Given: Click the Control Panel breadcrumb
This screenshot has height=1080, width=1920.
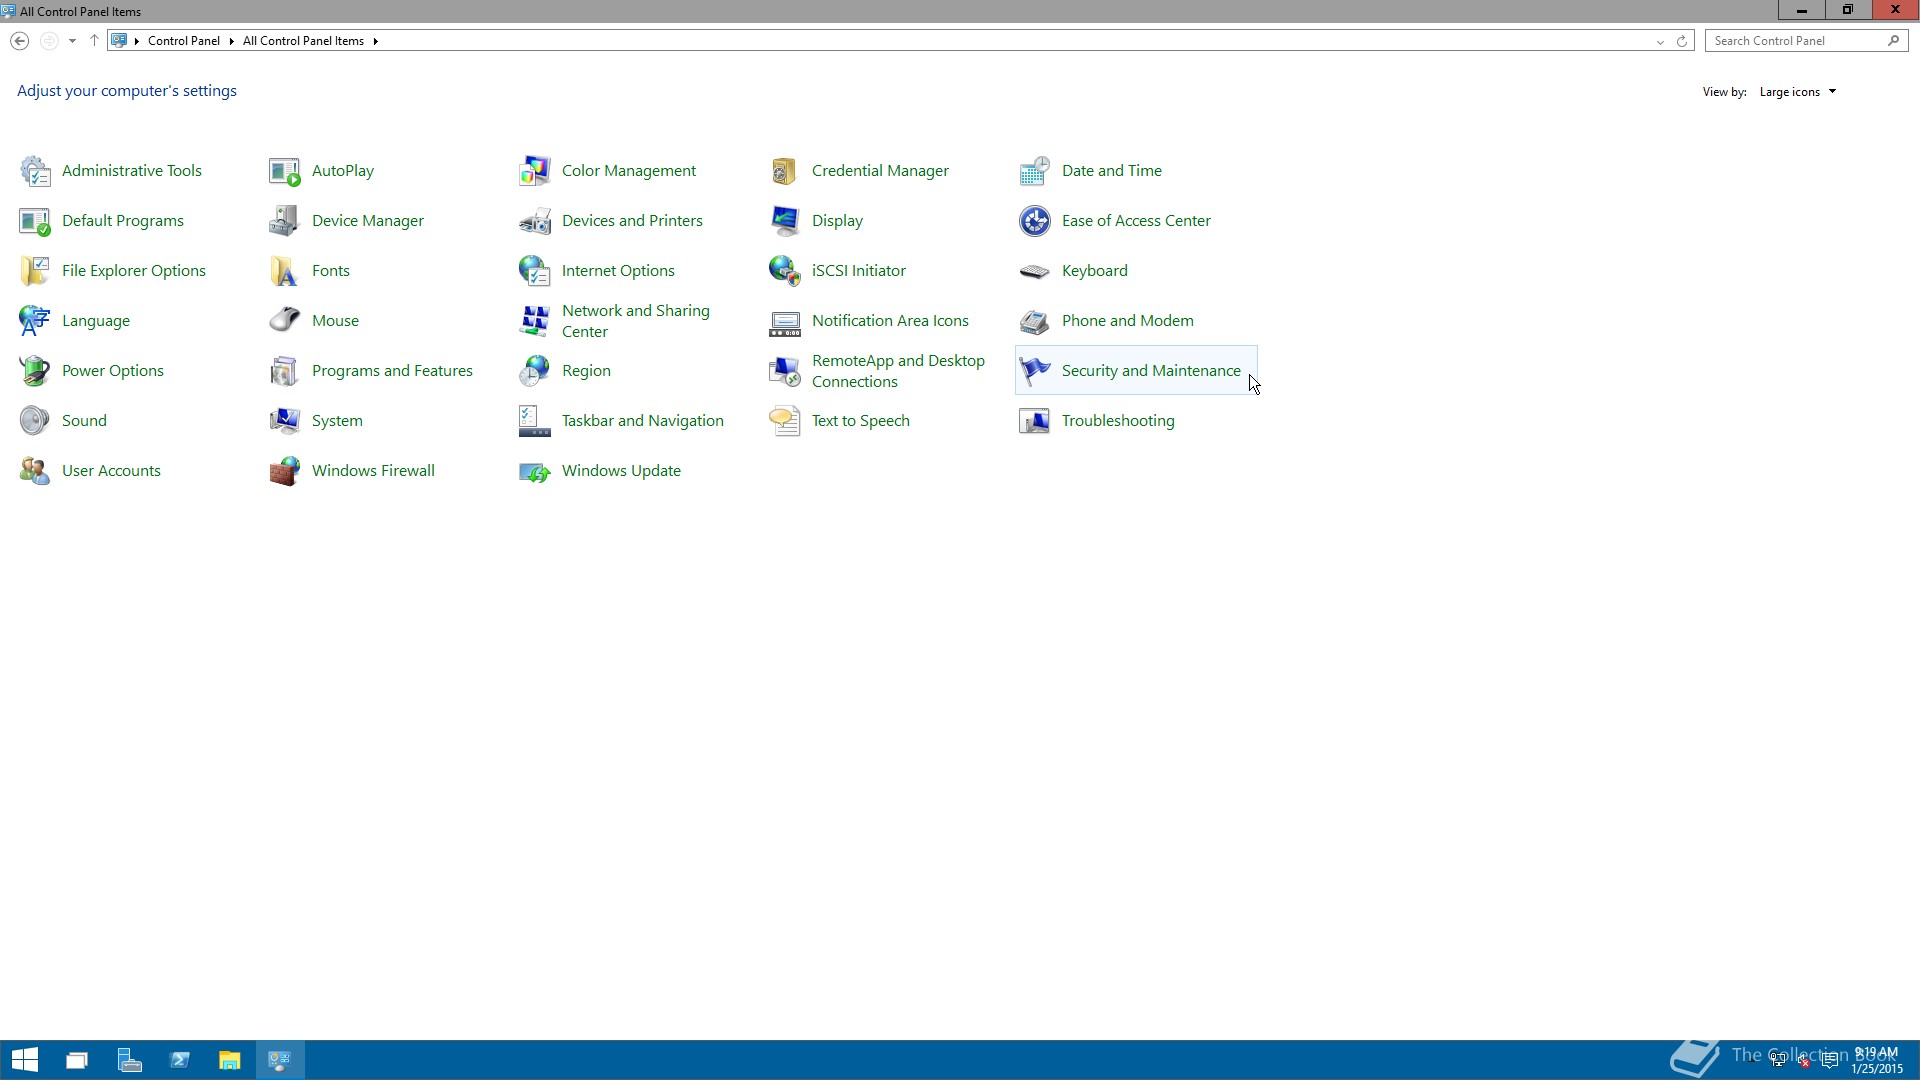Looking at the screenshot, I should pyautogui.click(x=184, y=41).
